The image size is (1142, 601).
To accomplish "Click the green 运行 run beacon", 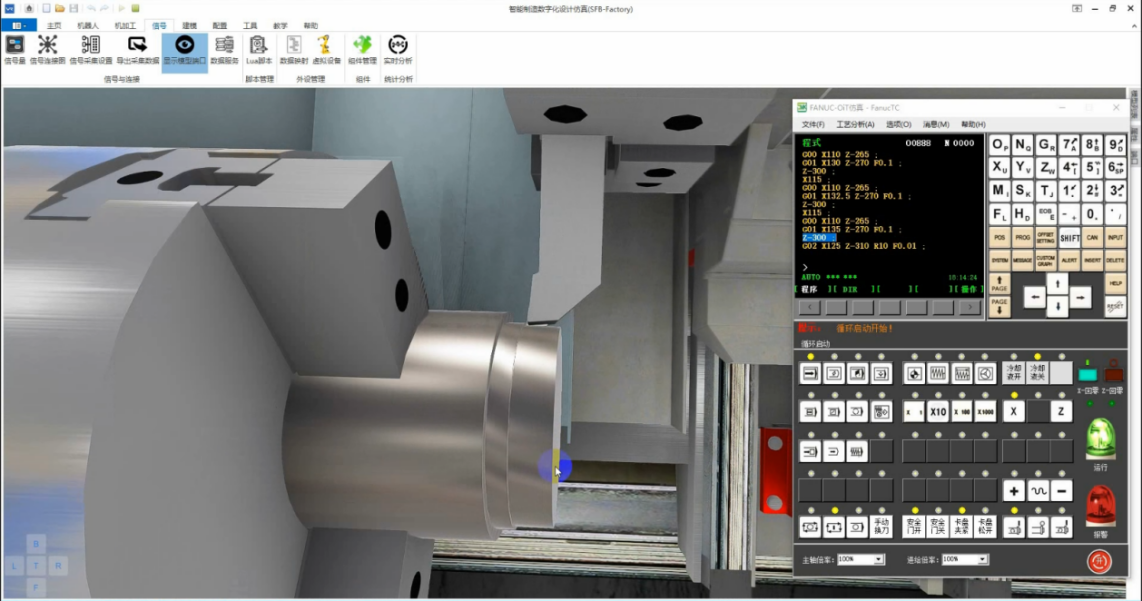I will (1100, 439).
